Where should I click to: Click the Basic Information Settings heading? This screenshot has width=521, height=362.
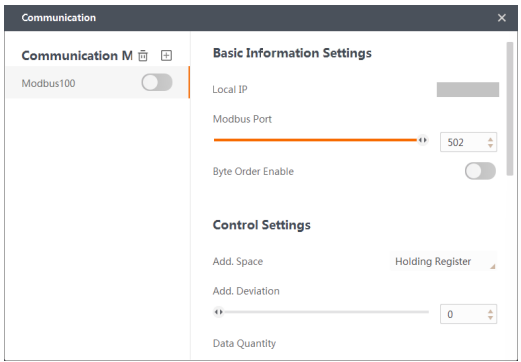(x=292, y=53)
